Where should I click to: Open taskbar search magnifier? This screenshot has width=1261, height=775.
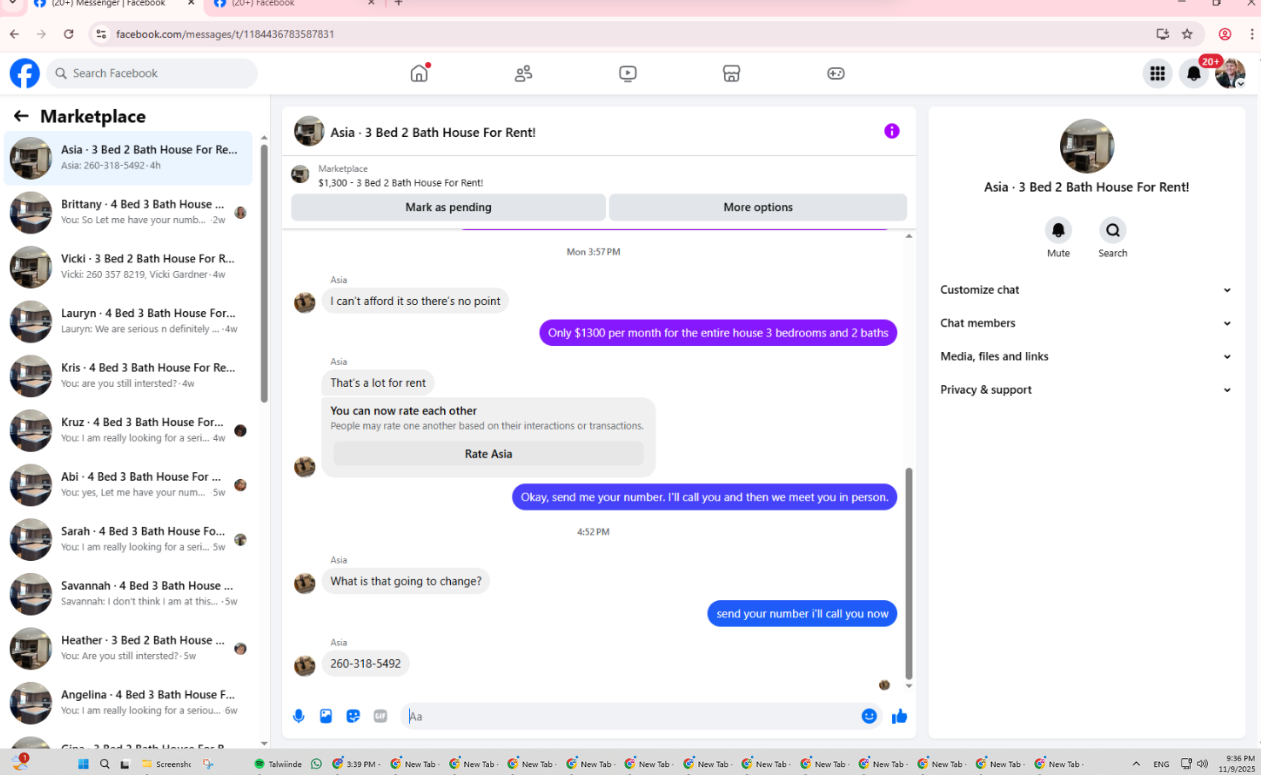tap(104, 764)
